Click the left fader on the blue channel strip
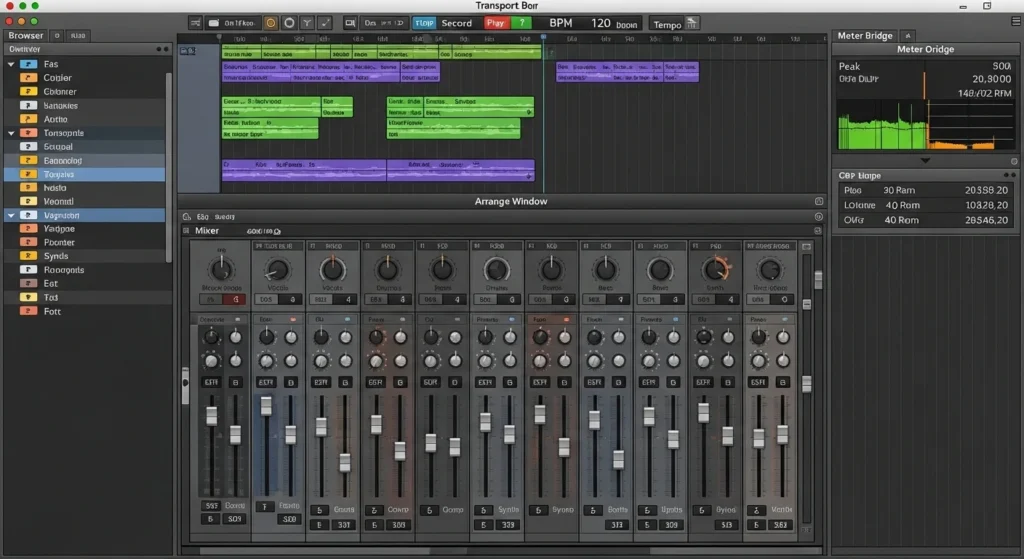Image resolution: width=1024 pixels, height=559 pixels. 266,406
